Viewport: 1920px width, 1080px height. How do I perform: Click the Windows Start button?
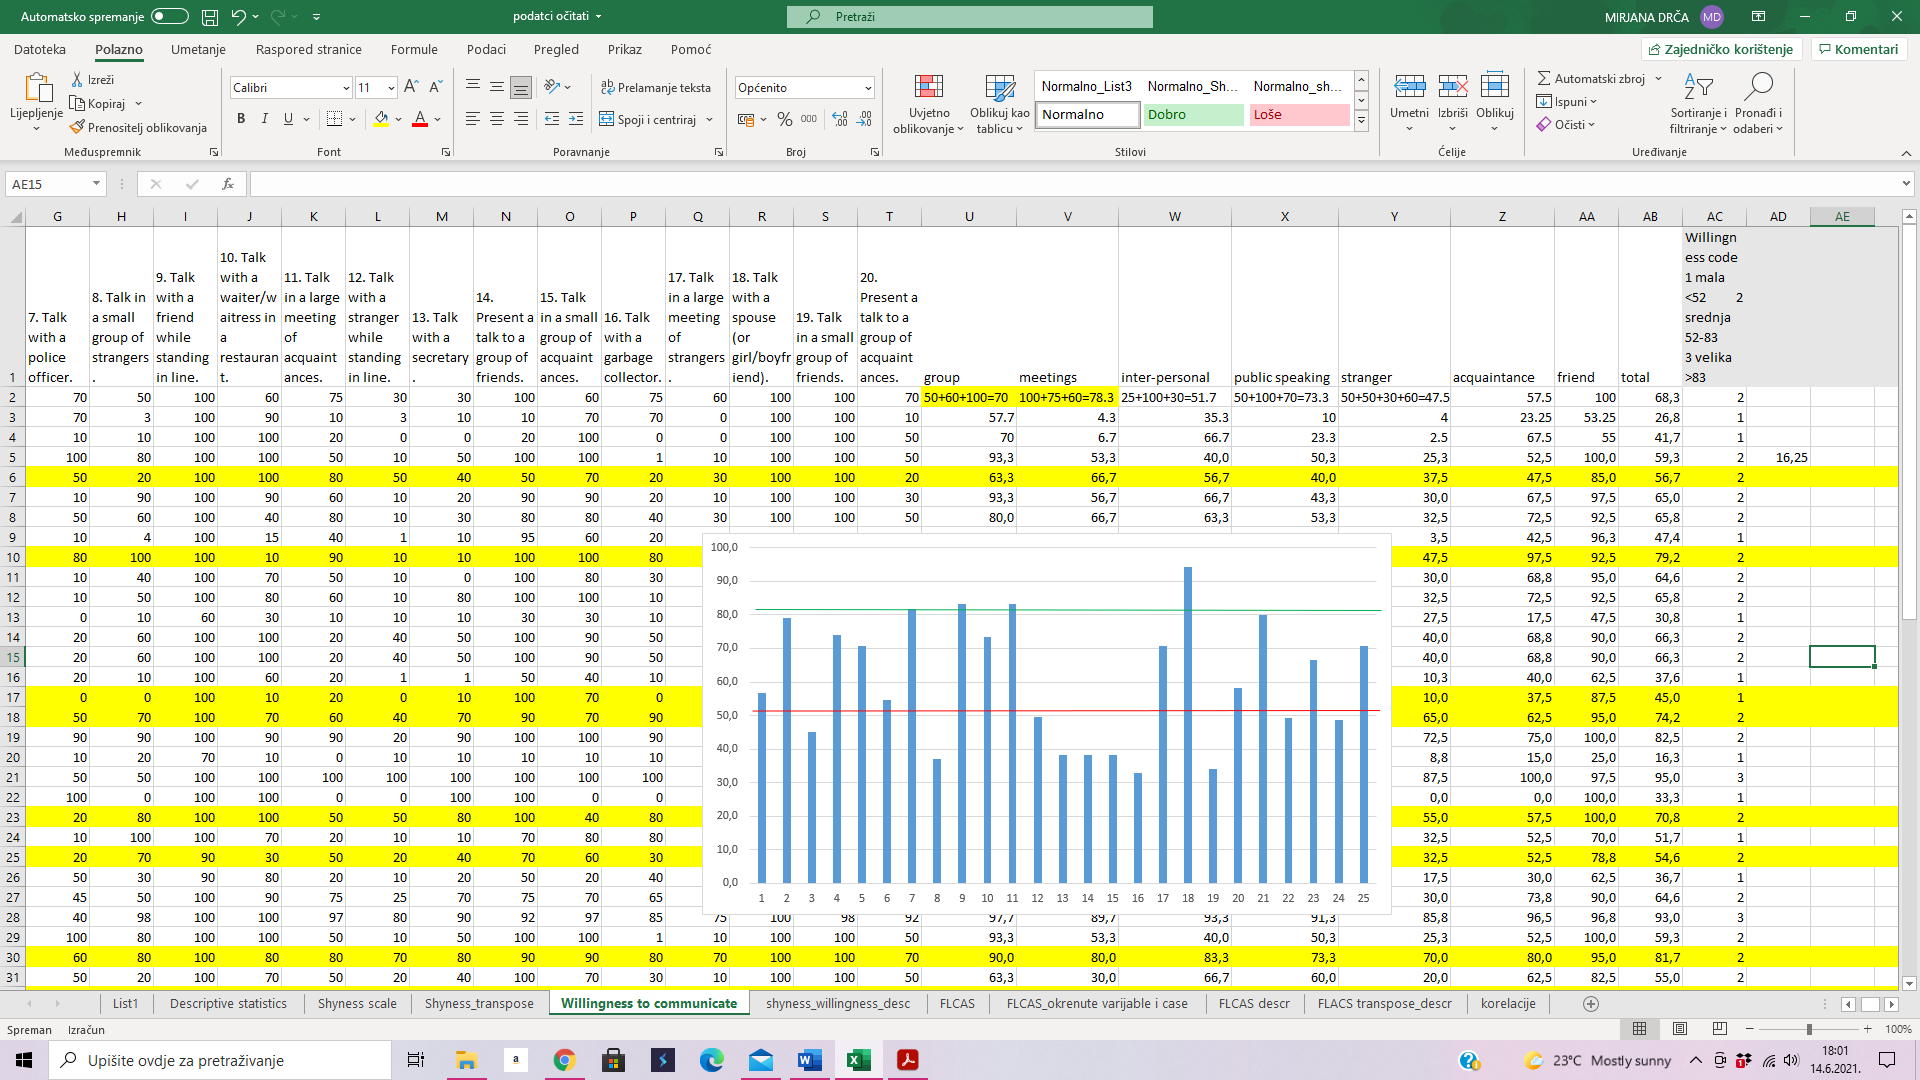[24, 1060]
